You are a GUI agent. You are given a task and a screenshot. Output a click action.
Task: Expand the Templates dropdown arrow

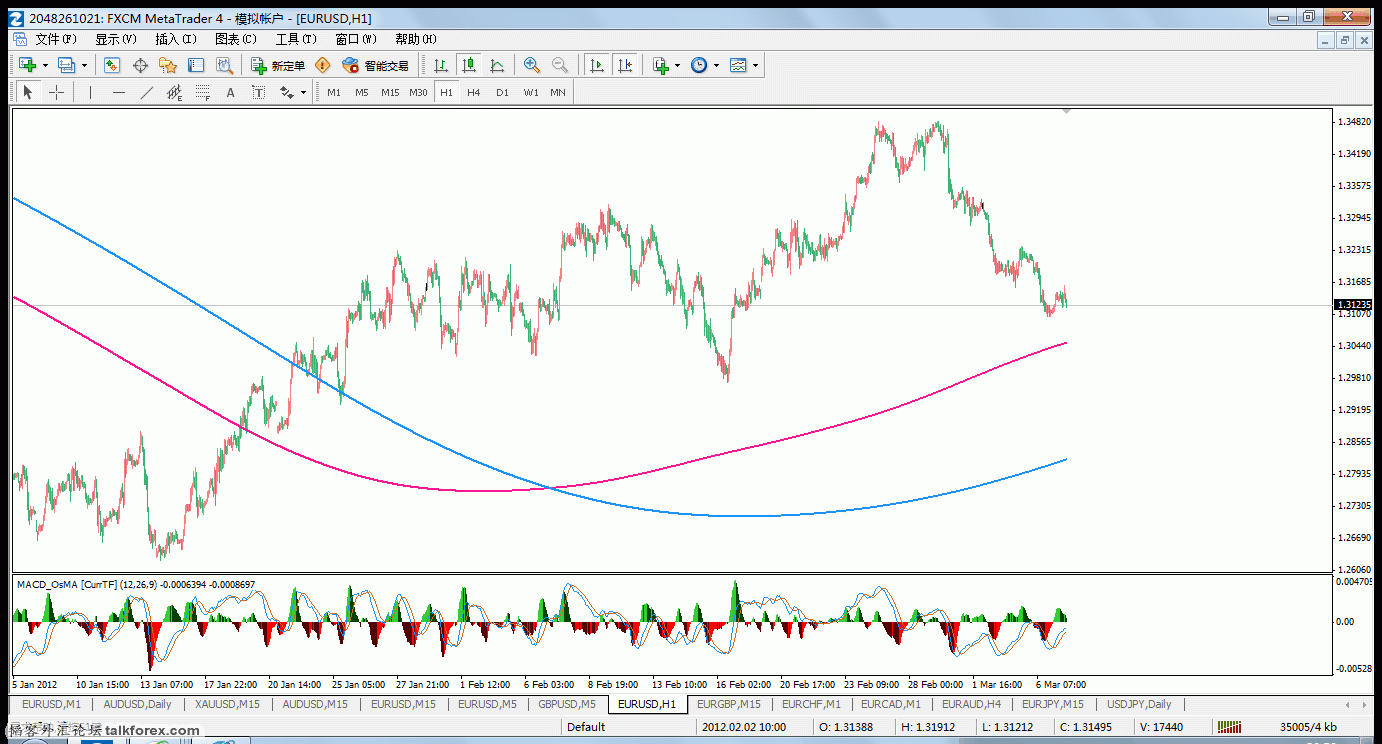(755, 66)
